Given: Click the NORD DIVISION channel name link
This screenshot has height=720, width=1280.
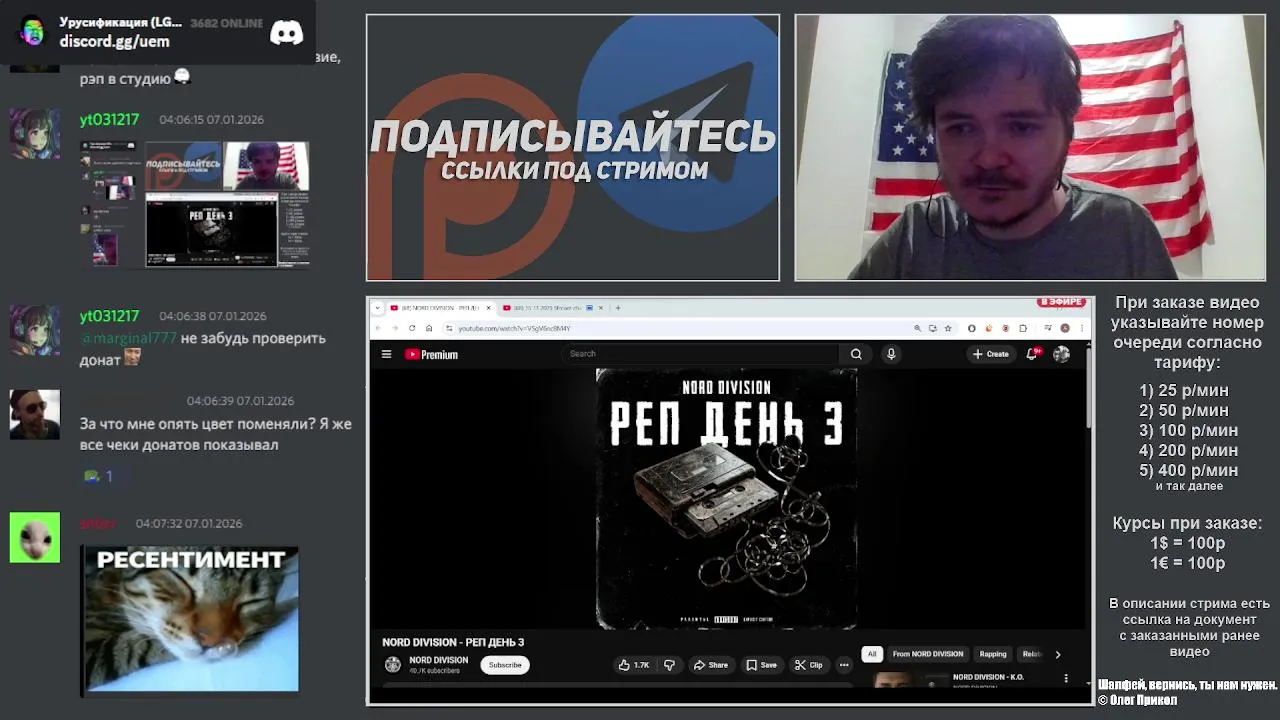Looking at the screenshot, I should pyautogui.click(x=438, y=660).
